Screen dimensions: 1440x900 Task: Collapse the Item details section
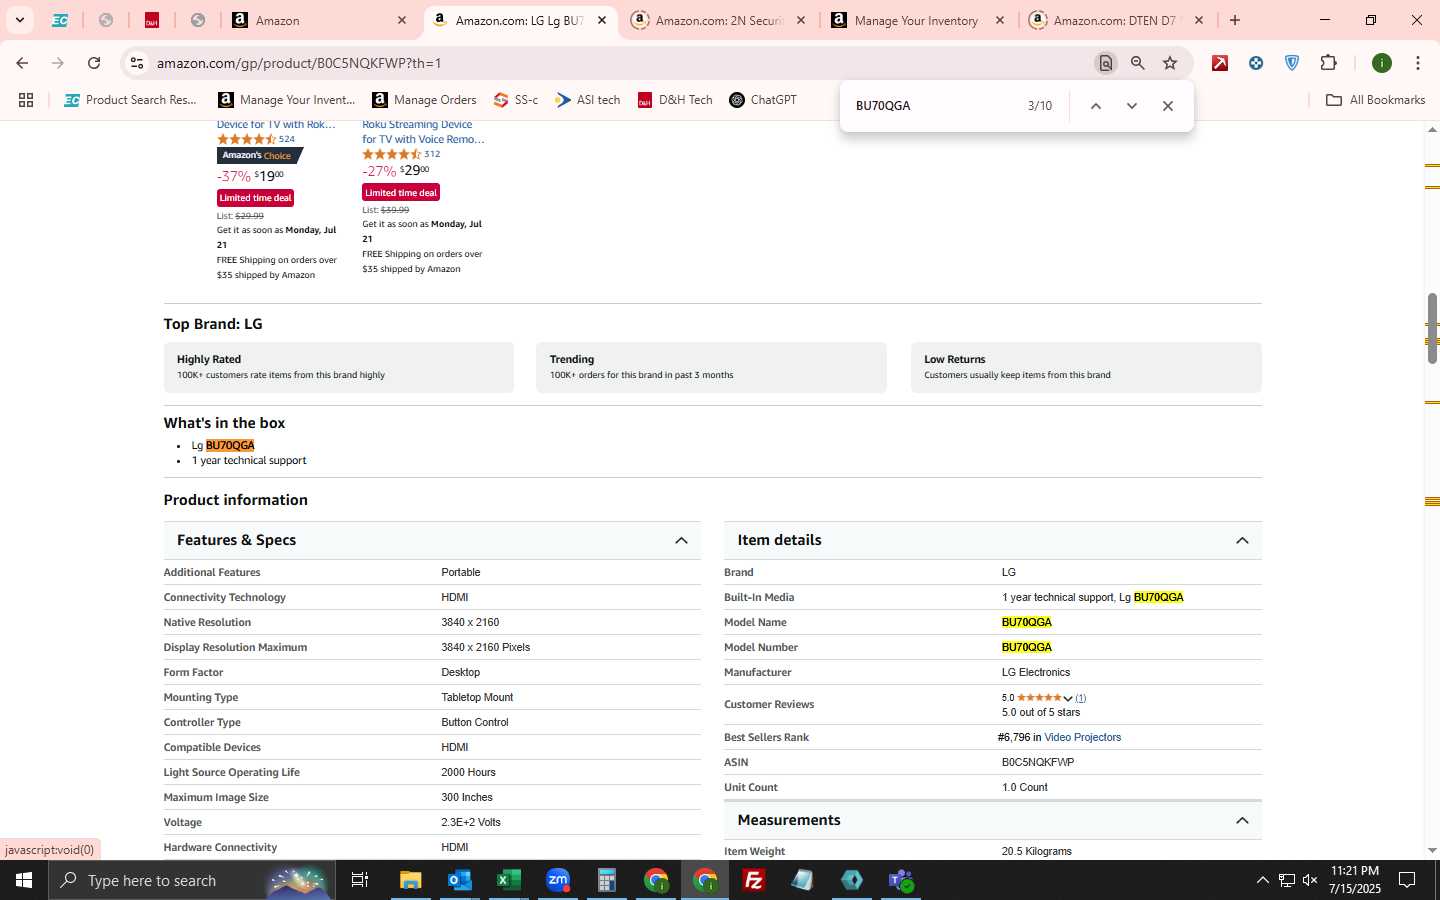click(1242, 540)
